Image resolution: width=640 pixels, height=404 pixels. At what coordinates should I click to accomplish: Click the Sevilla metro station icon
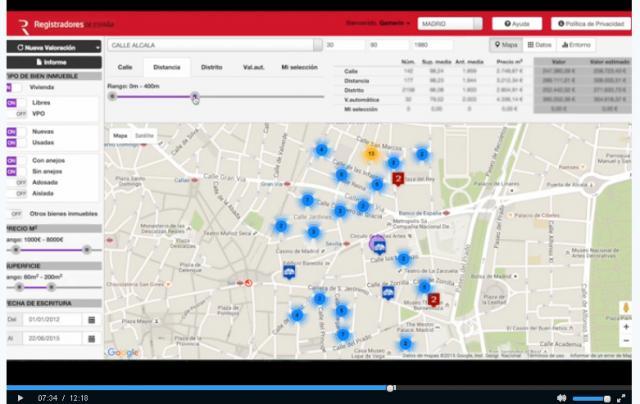(x=346, y=244)
